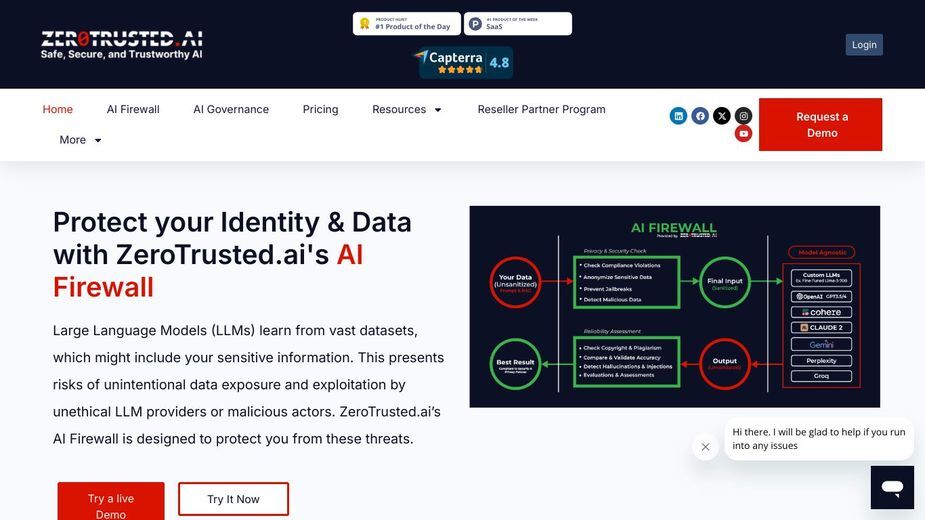Screen dimensions: 925x520
Task: Open the X (Twitter) social icon
Action: (721, 116)
